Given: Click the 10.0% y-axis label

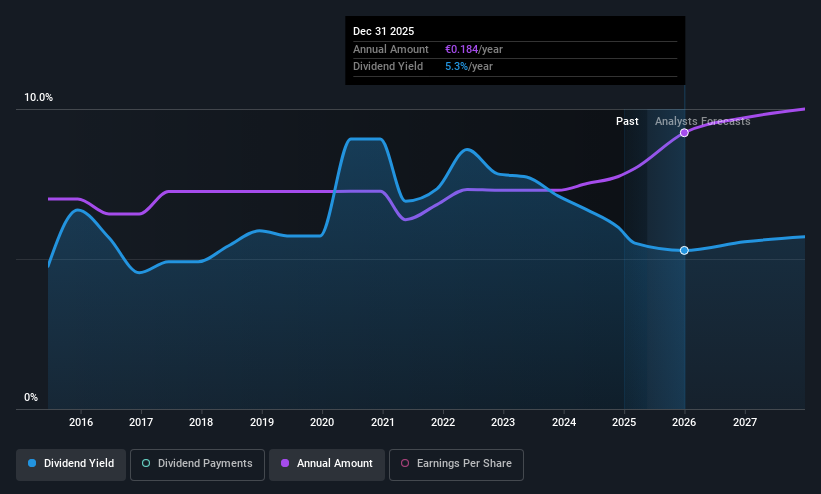Looking at the screenshot, I should (38, 97).
